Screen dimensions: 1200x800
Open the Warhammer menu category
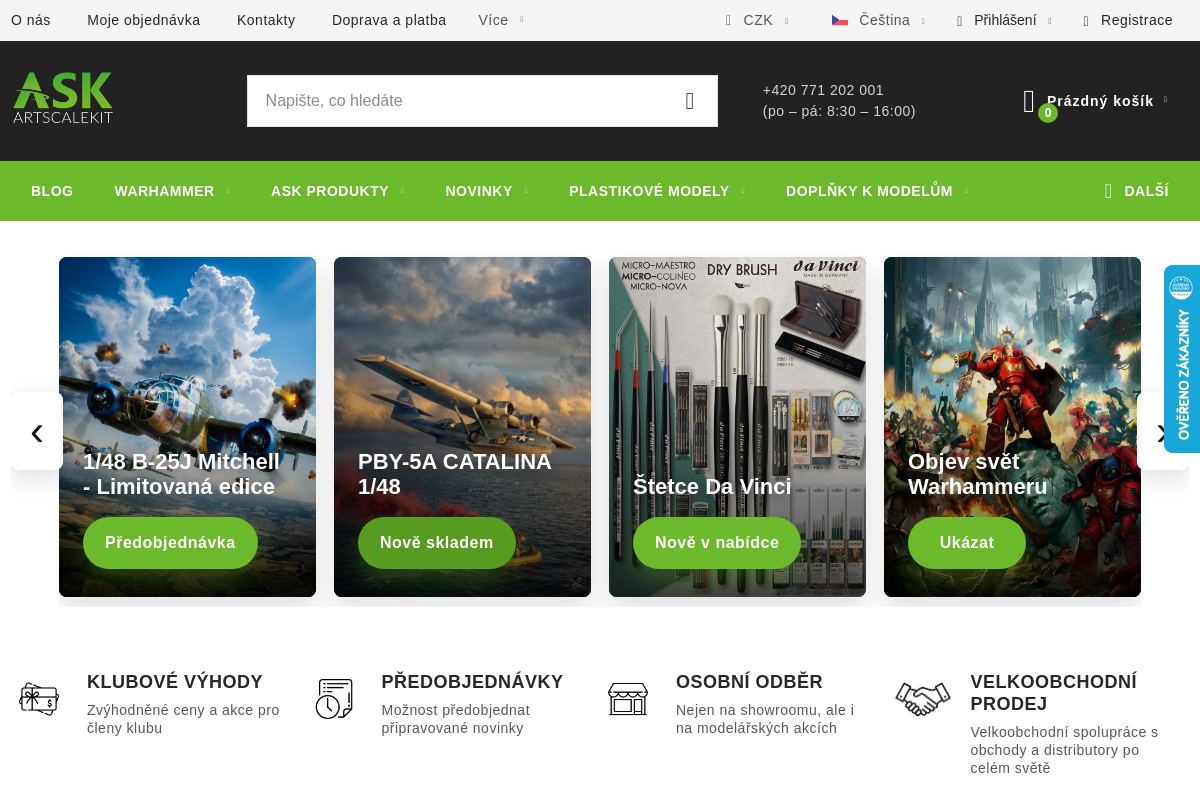(172, 191)
